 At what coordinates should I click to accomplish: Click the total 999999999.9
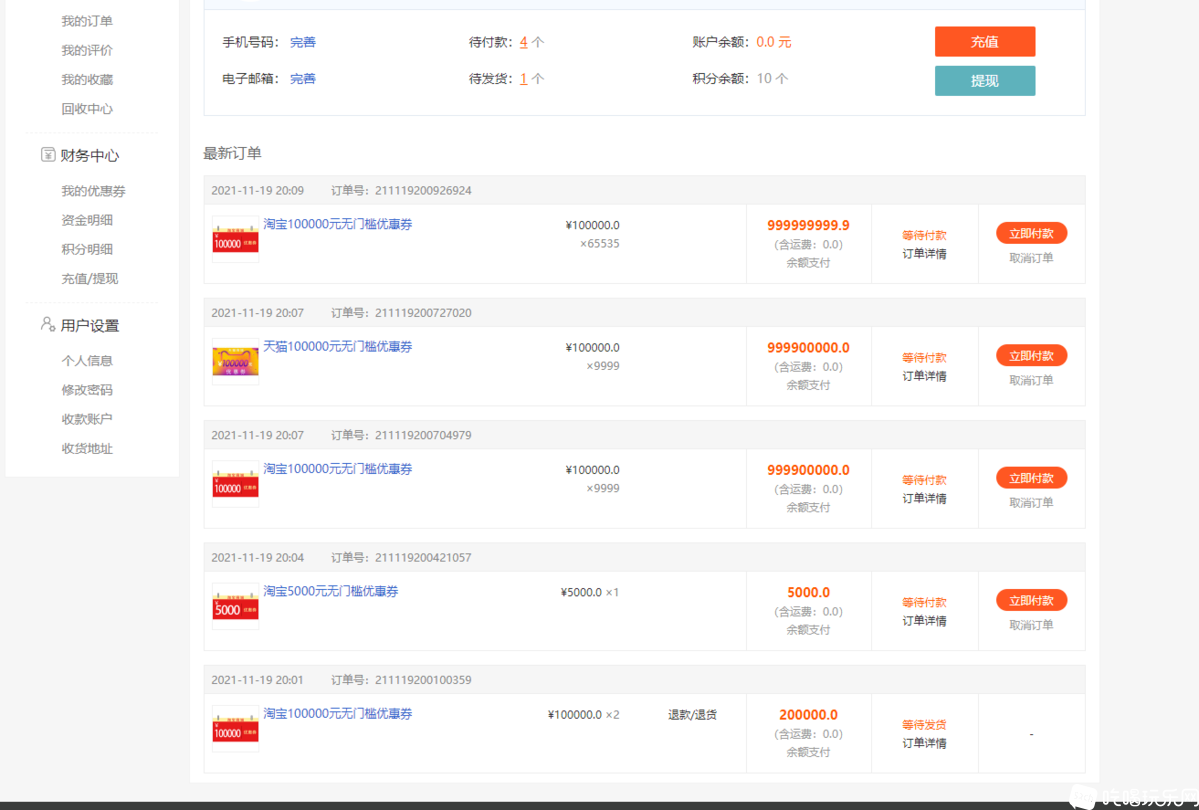point(808,226)
